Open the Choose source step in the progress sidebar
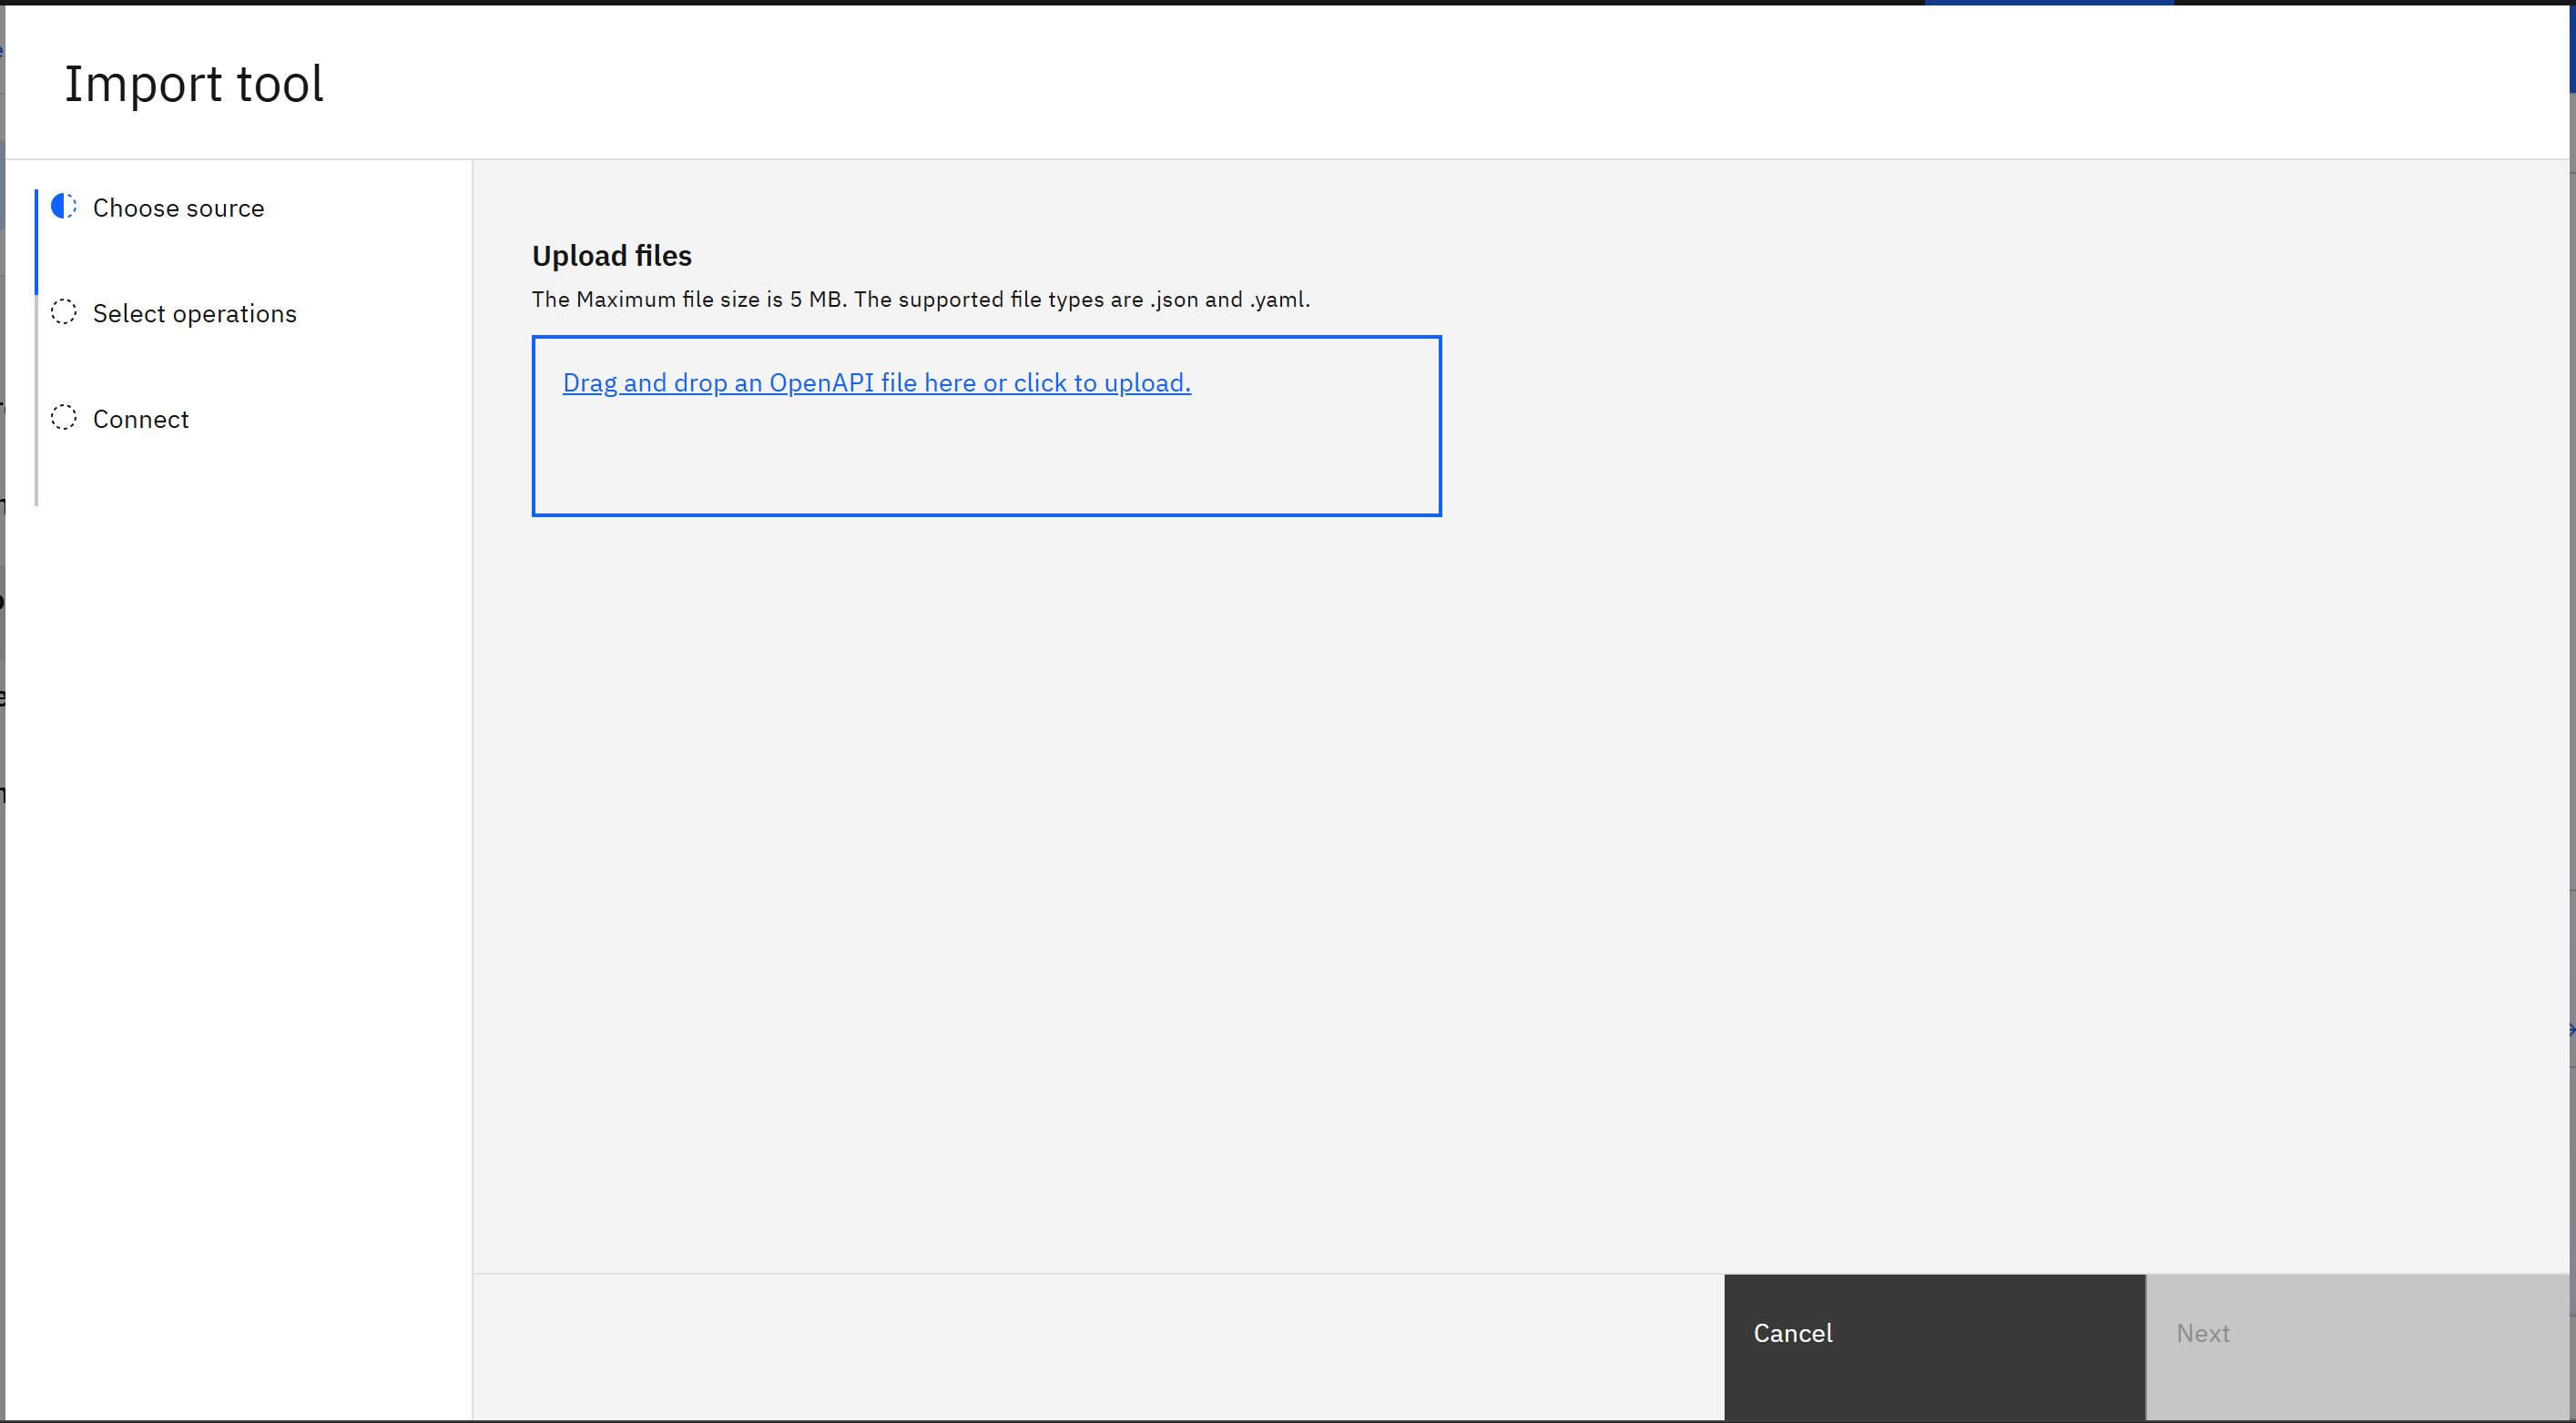This screenshot has height=1423, width=2576. click(178, 207)
